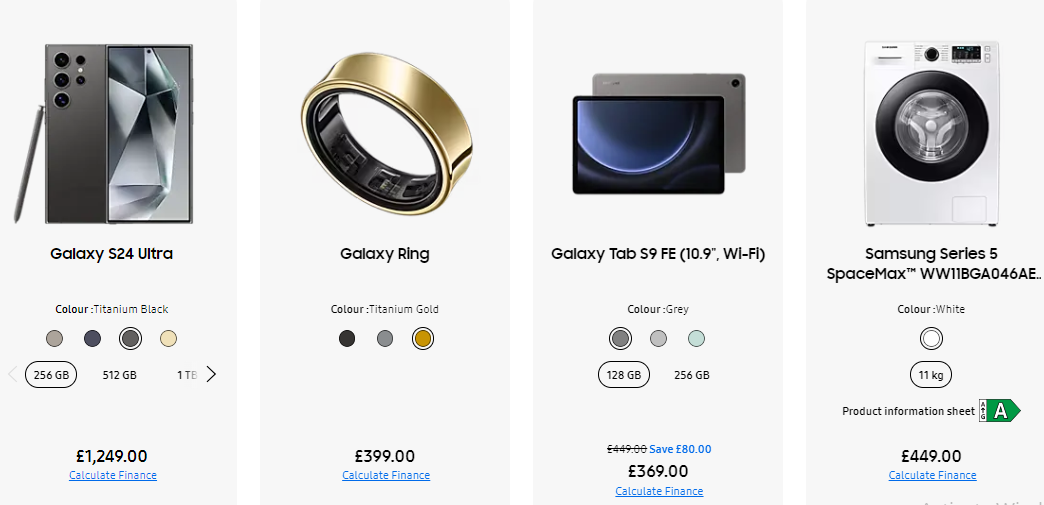The image size is (1044, 505).
Task: Select 512 GB storage for Galaxy S24 Ultra
Action: pyautogui.click(x=120, y=375)
